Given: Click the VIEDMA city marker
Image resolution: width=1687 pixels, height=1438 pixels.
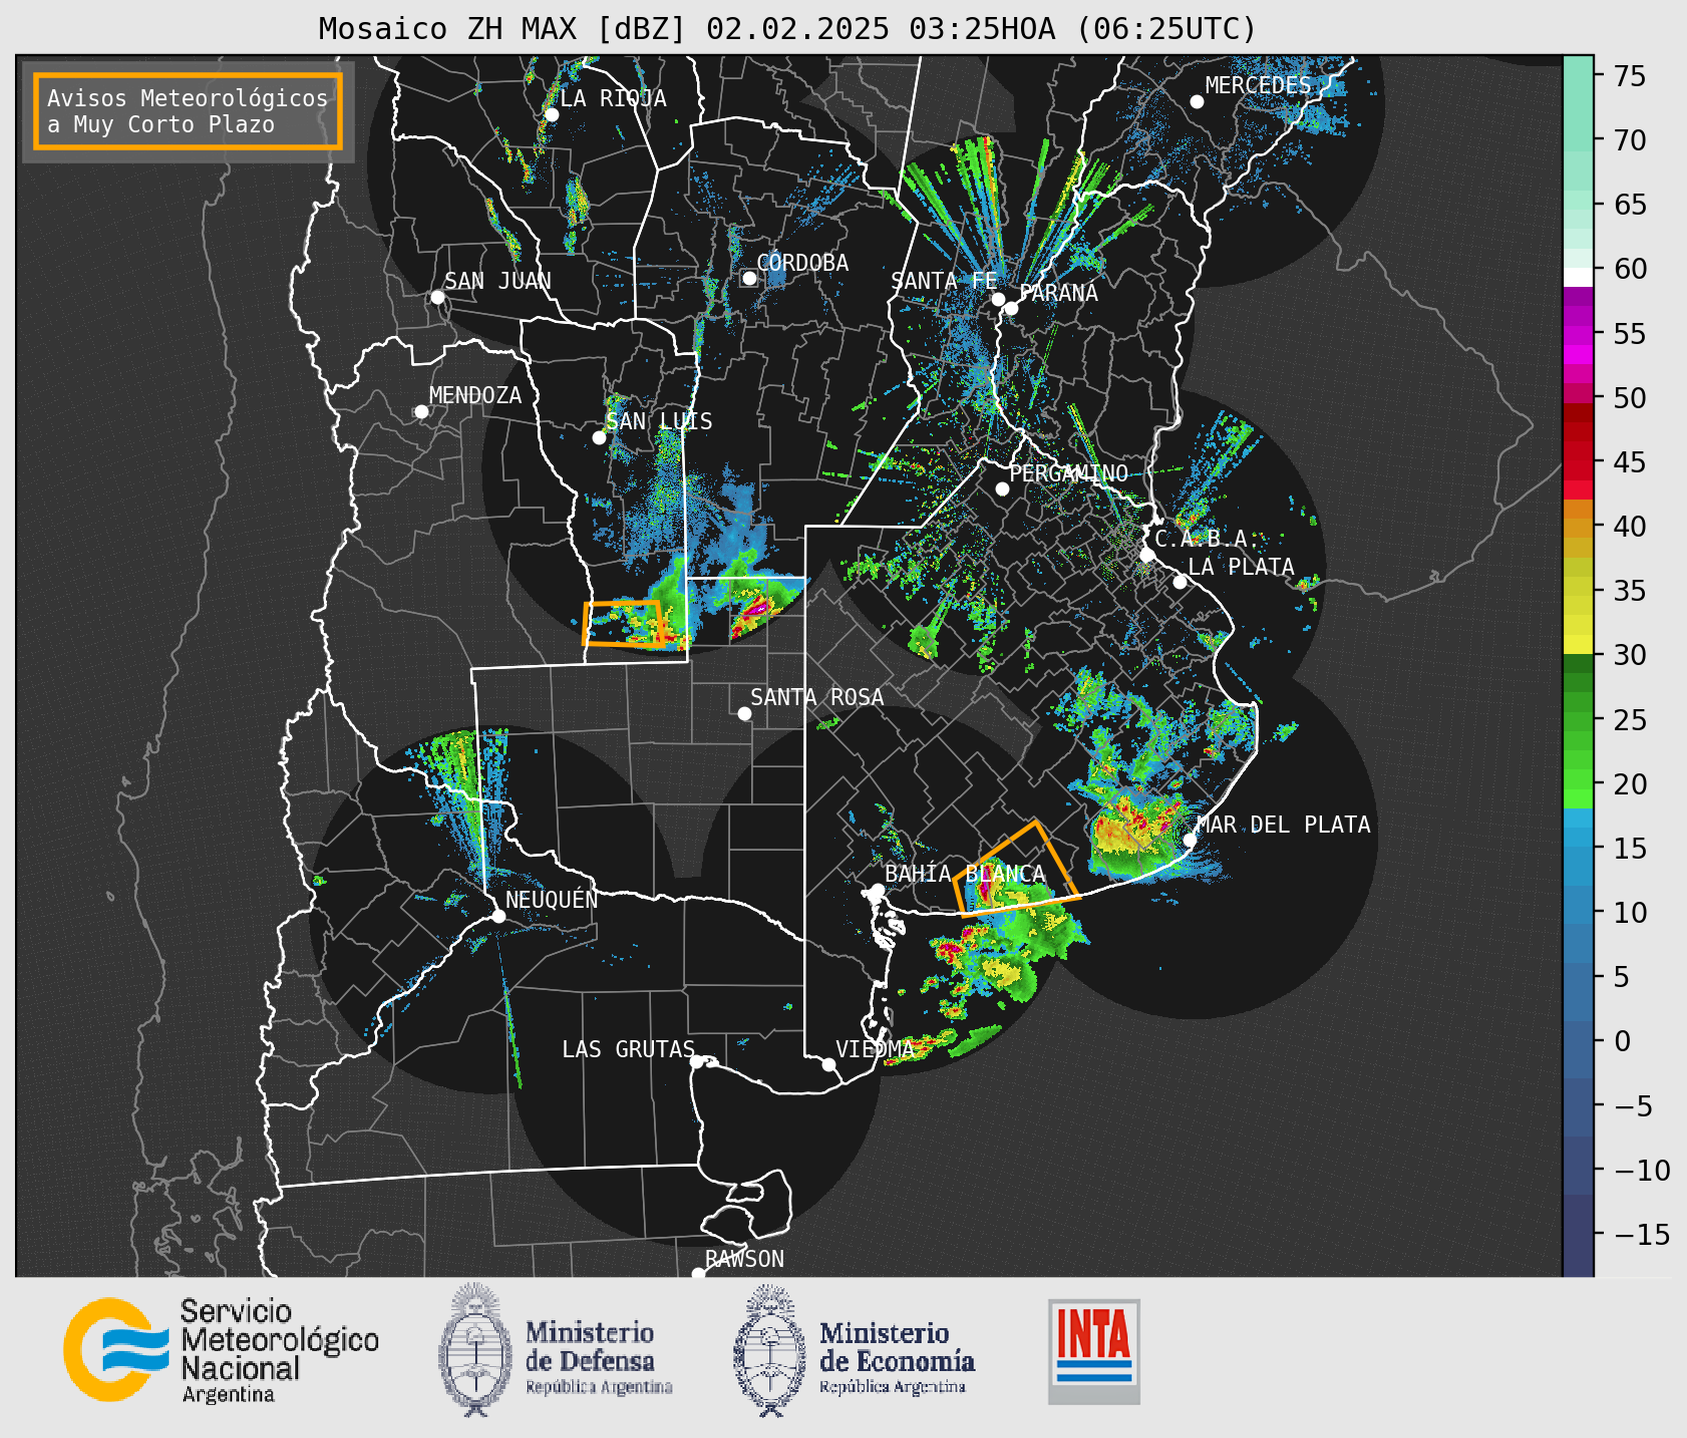Looking at the screenshot, I should (829, 1064).
